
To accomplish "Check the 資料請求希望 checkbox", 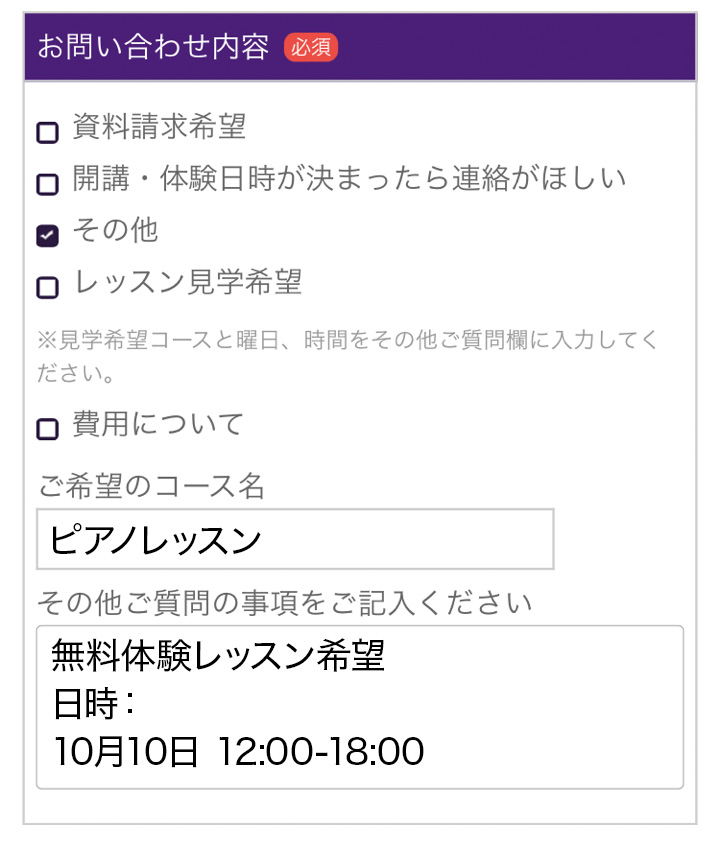I will (x=47, y=132).
